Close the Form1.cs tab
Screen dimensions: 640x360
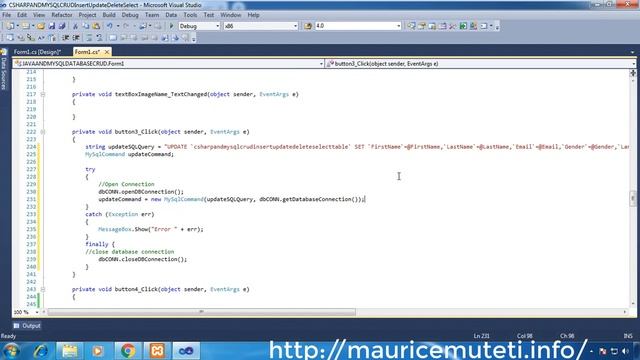point(107,52)
